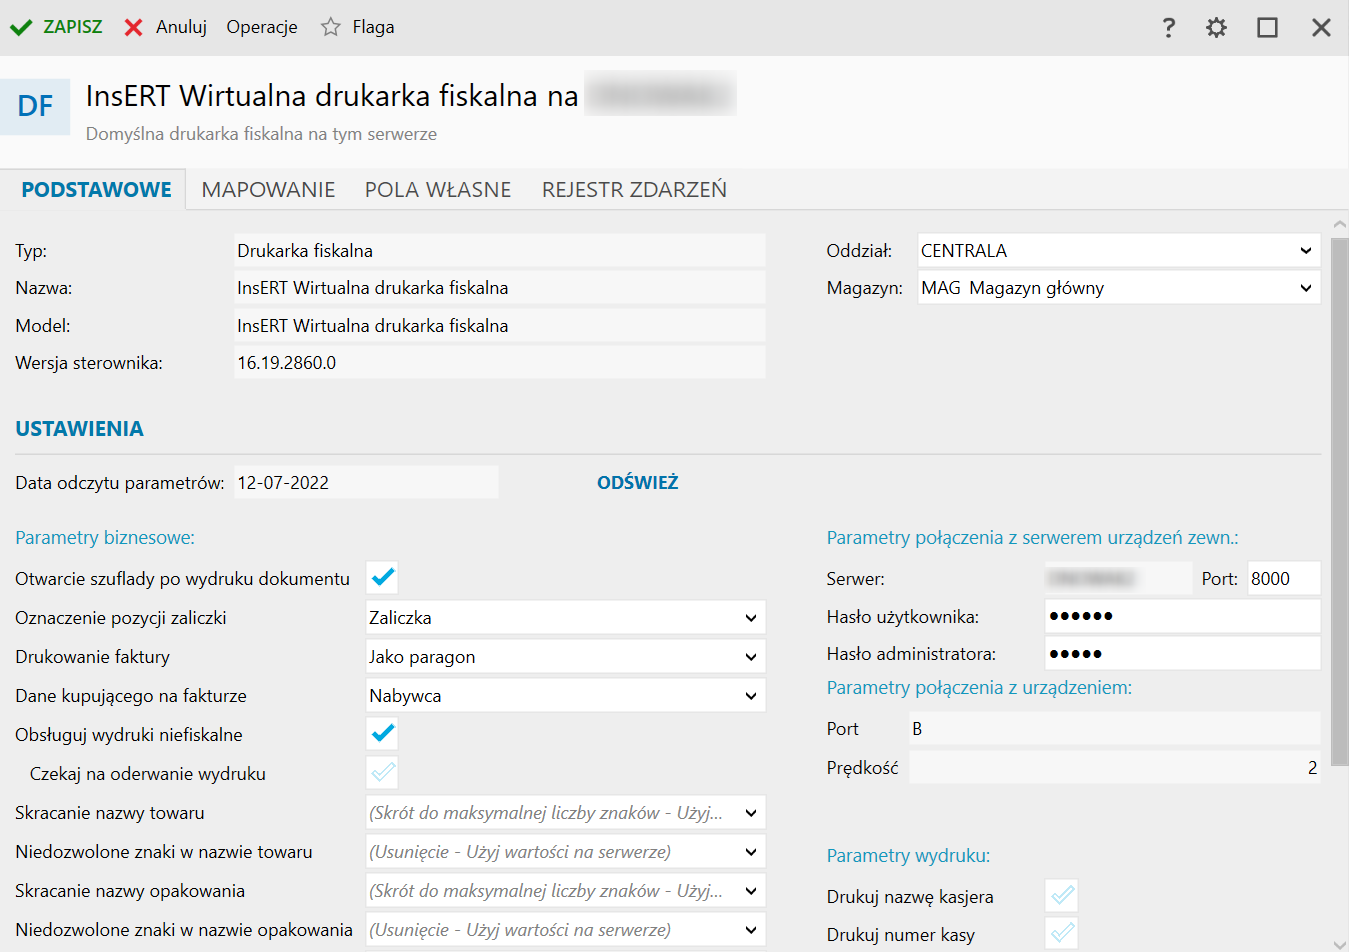Click the Data odczytu parametrów date field

point(366,483)
